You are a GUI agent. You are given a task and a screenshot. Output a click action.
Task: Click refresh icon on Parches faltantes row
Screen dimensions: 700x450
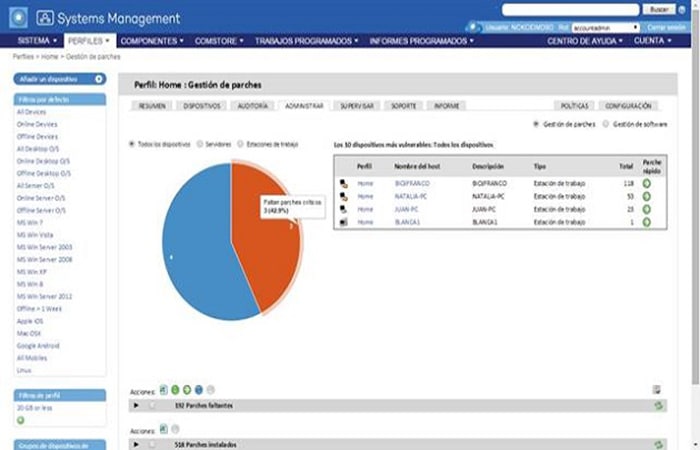click(658, 405)
